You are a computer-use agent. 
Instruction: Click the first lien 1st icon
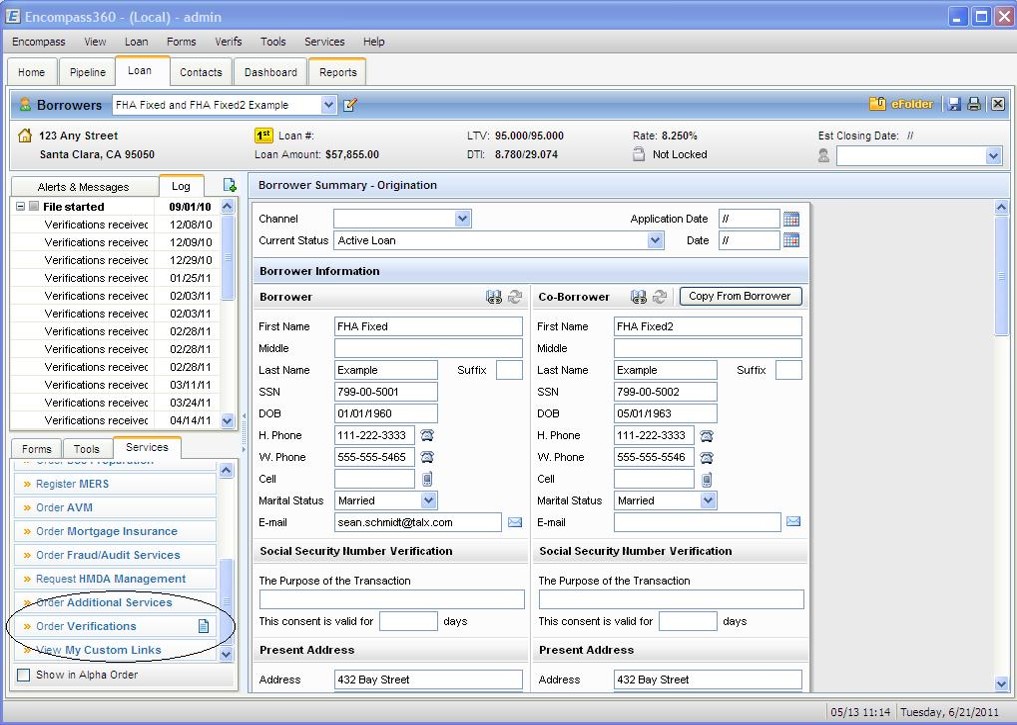[x=263, y=136]
